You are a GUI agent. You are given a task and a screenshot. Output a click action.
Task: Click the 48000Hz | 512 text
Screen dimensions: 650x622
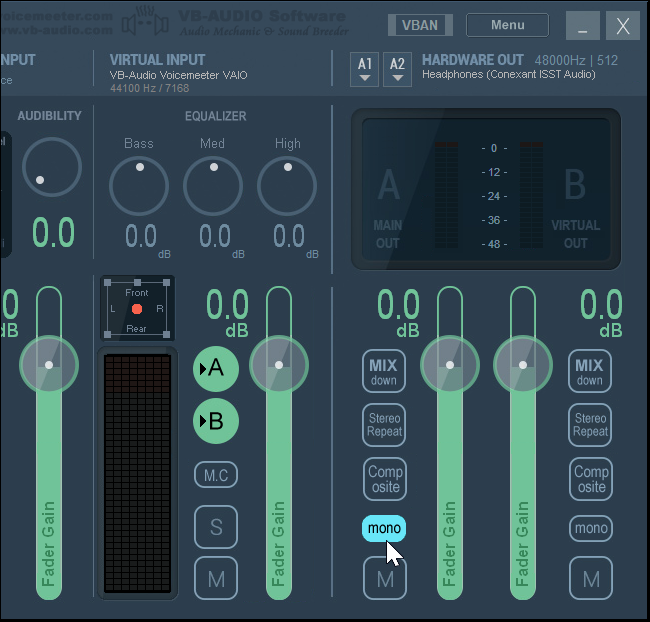click(576, 61)
